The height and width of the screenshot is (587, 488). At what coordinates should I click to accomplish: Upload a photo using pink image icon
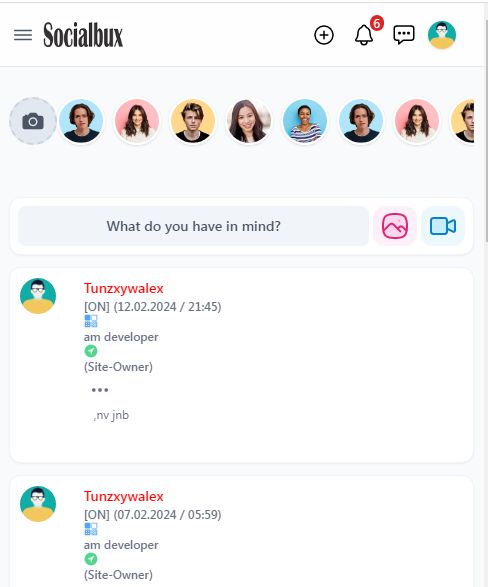[395, 226]
